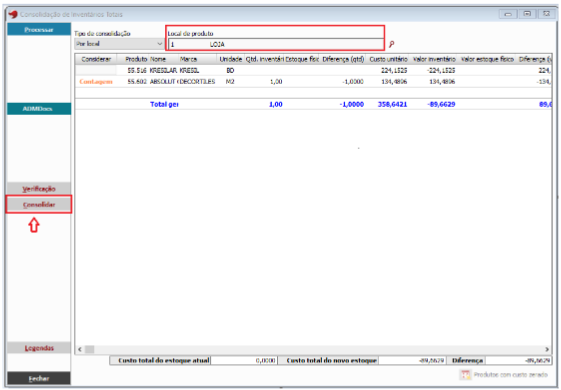561x390 pixels.
Task: Click the Consolidar button
Action: 39,205
